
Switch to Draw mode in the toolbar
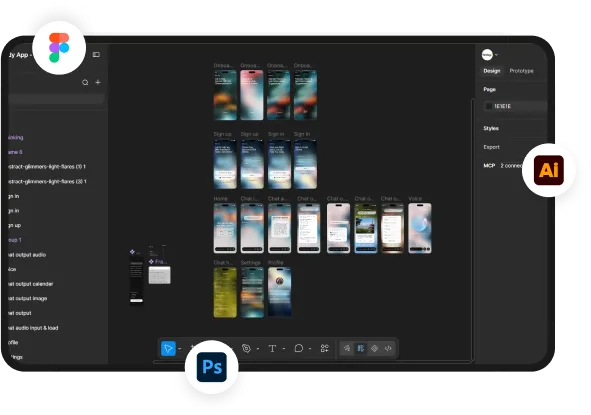[347, 348]
